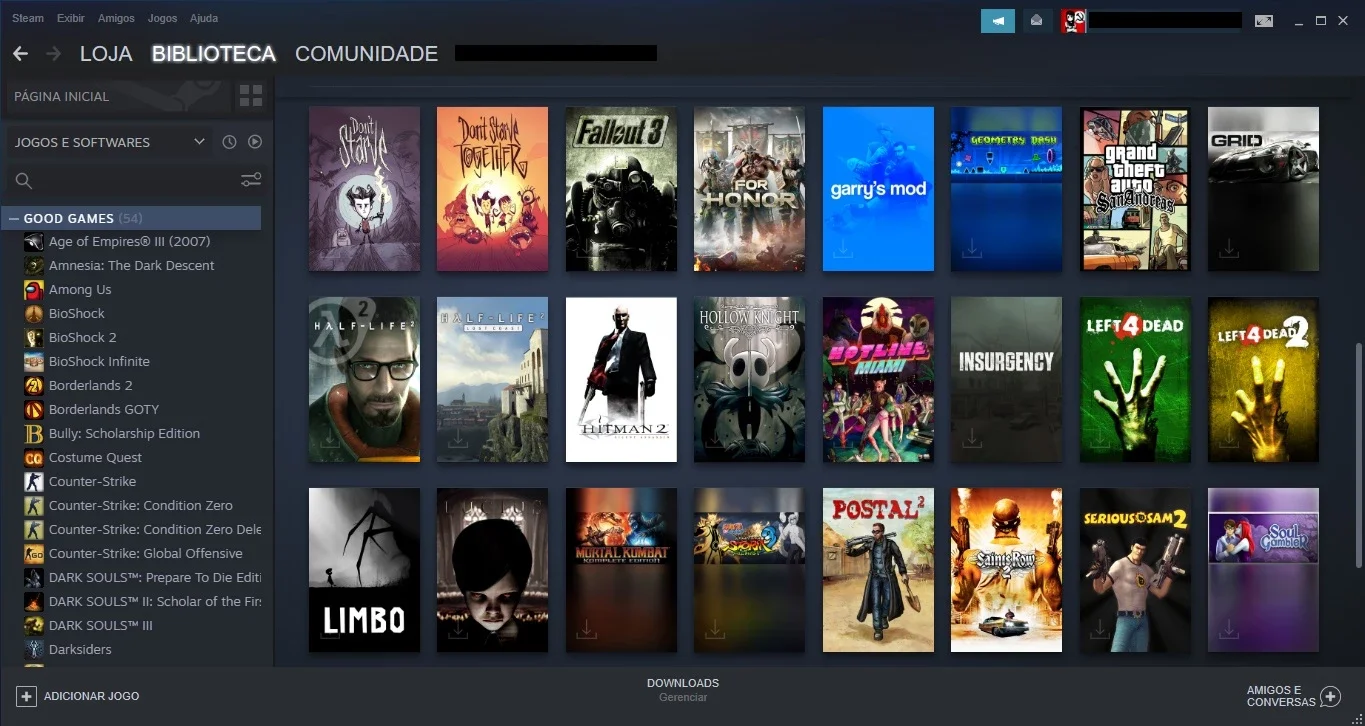1365x726 pixels.
Task: Sort games by recent activity clock icon
Action: point(229,142)
